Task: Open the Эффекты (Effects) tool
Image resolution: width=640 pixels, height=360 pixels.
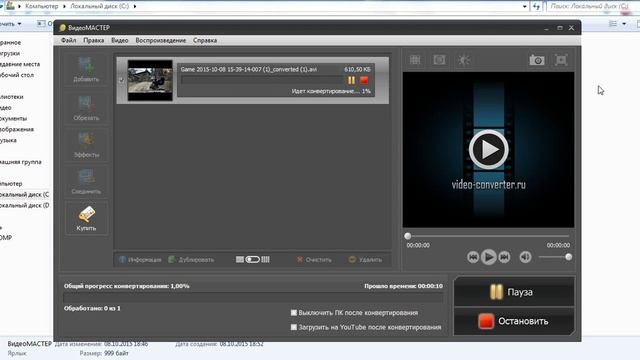Action: [86, 144]
